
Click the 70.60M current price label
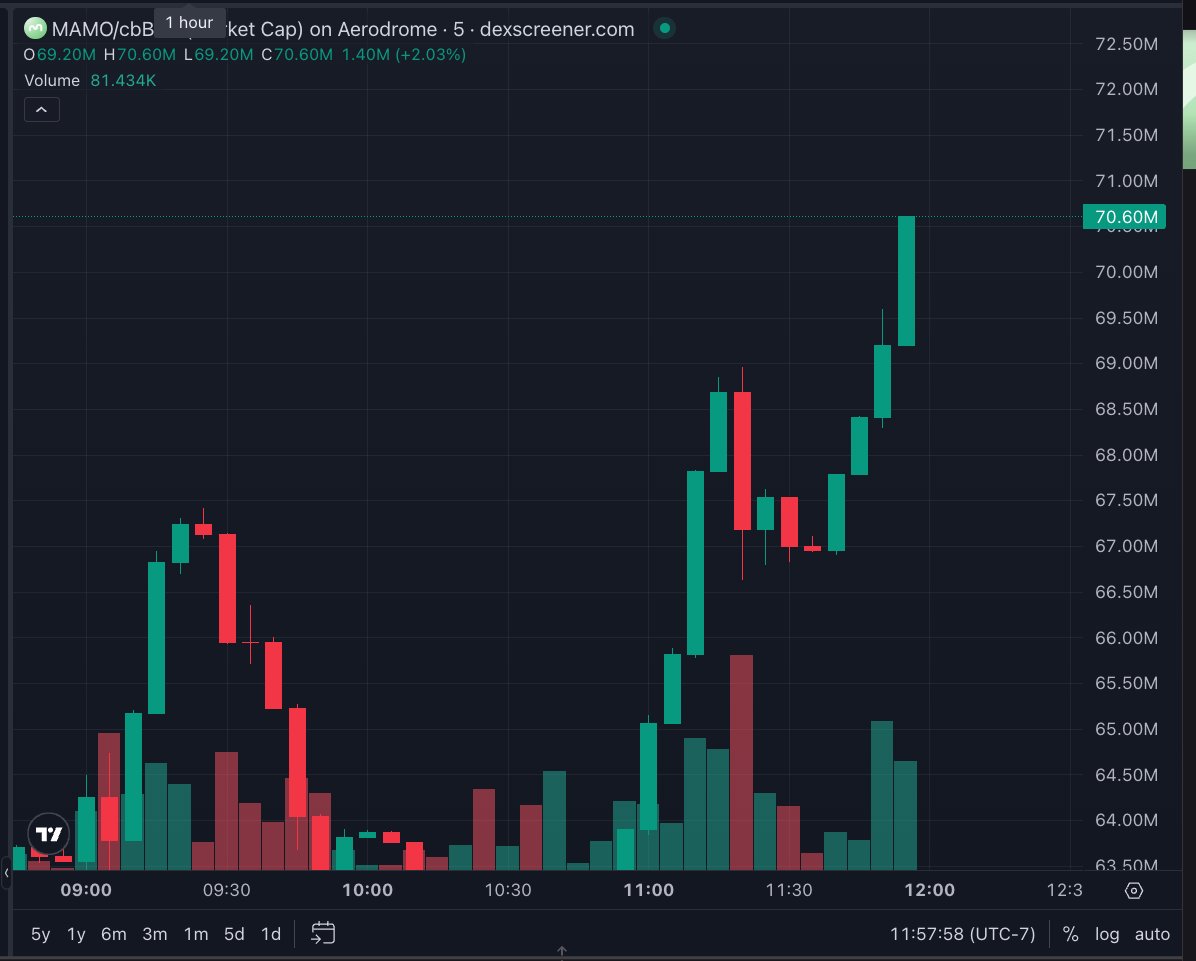pyautogui.click(x=1125, y=217)
